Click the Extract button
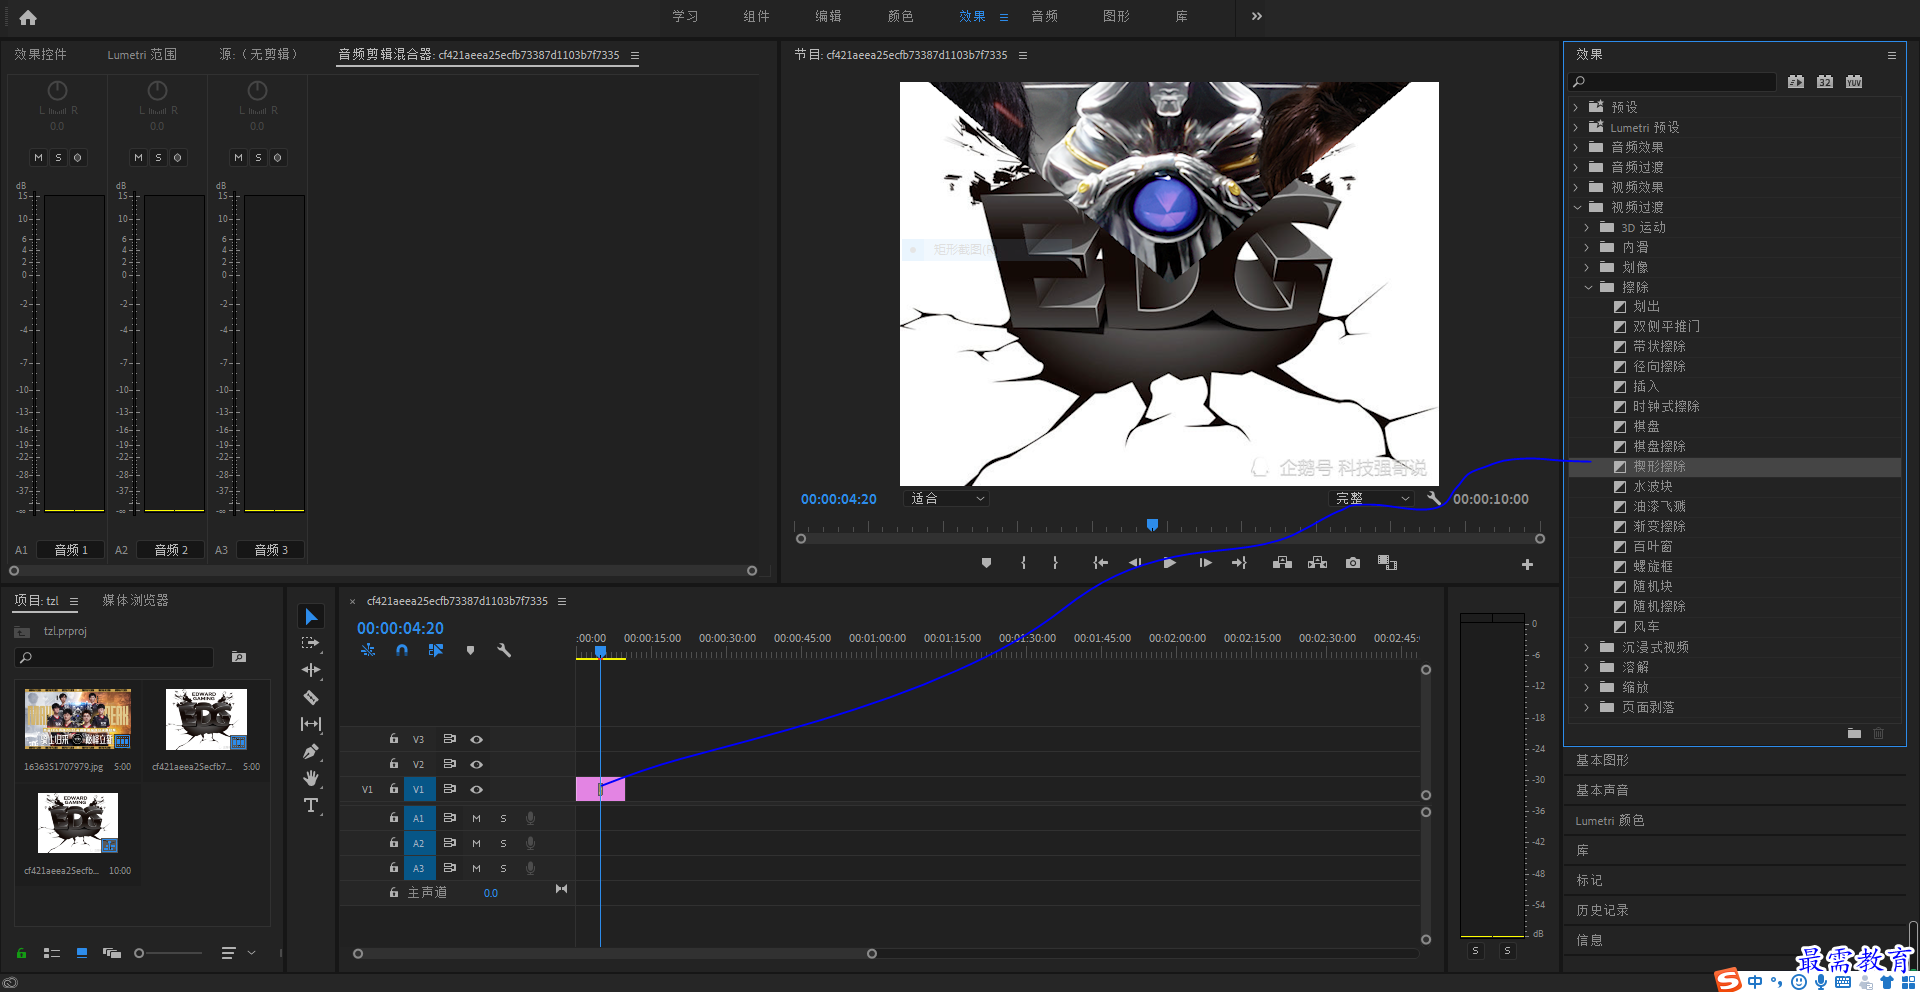1920x992 pixels. point(1317,563)
